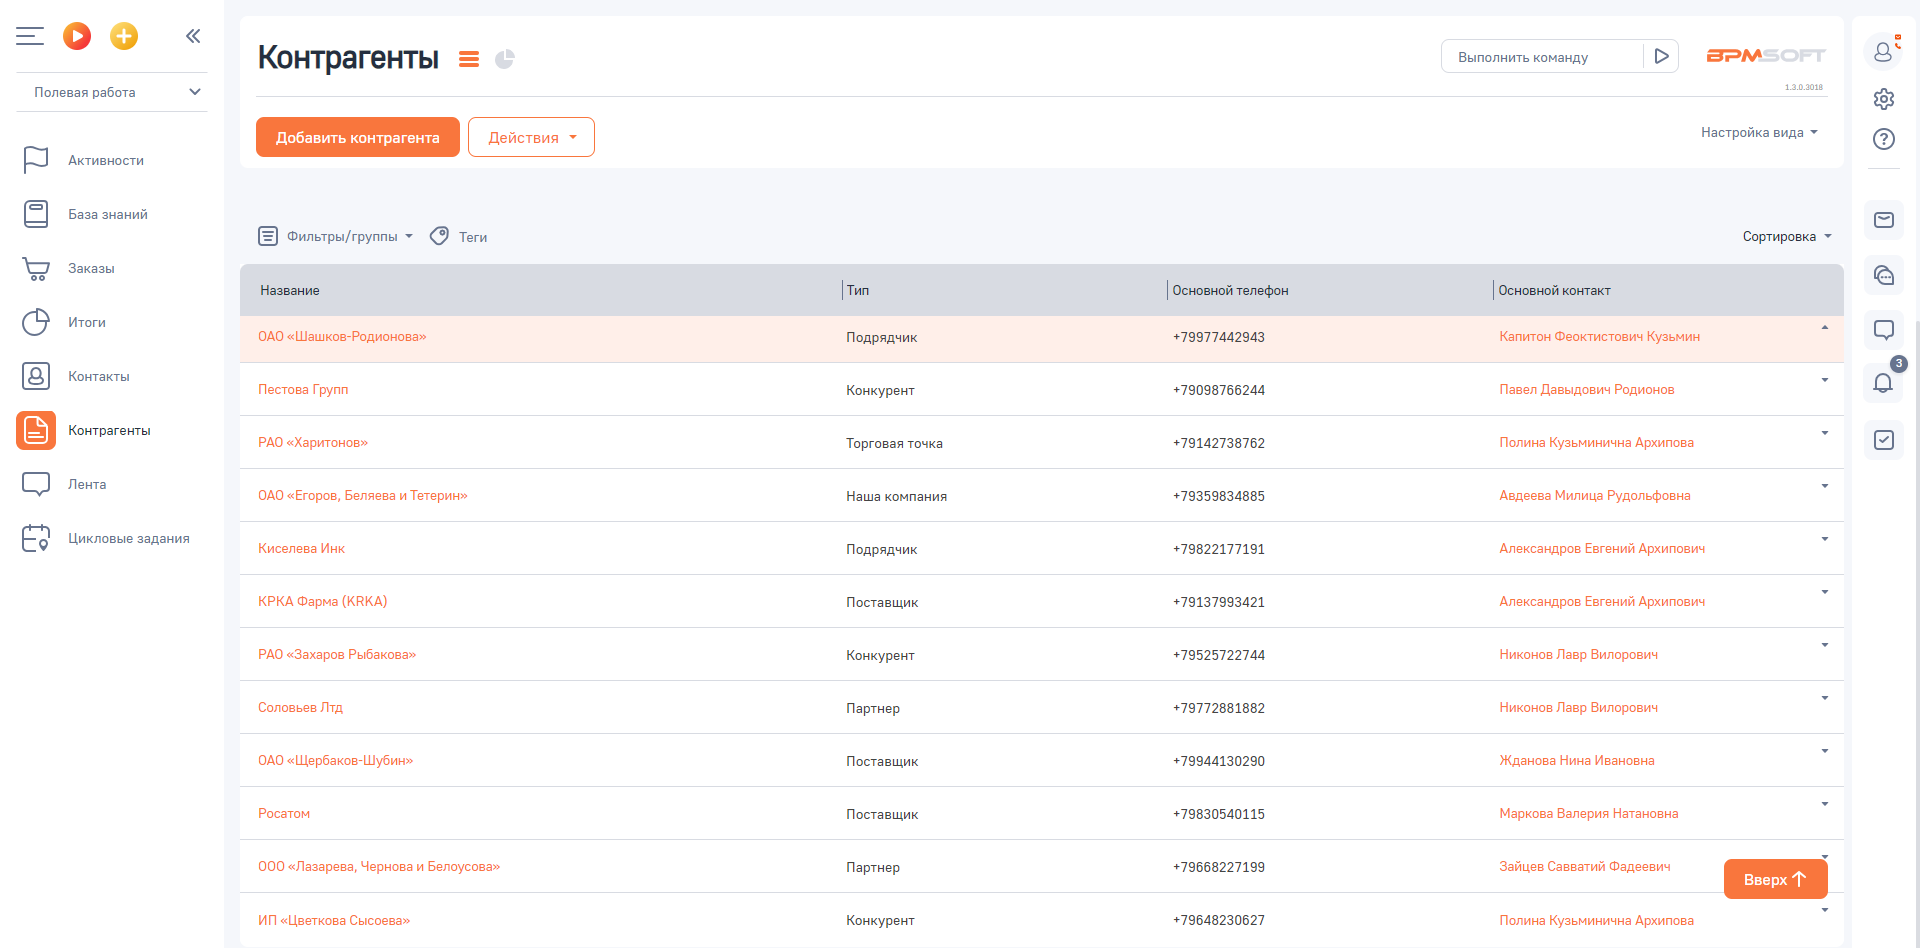Open the hamburger main menu icon

click(x=30, y=36)
